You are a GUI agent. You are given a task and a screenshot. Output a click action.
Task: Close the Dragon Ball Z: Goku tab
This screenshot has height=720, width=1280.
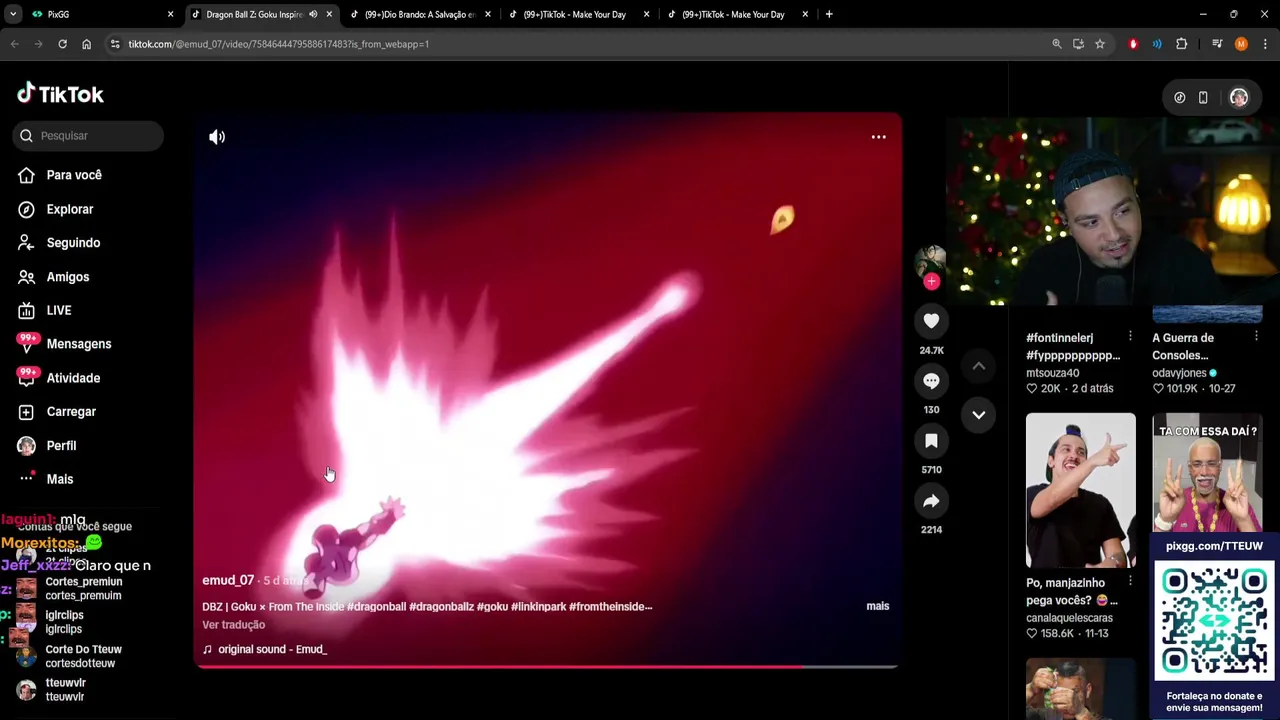(x=329, y=14)
